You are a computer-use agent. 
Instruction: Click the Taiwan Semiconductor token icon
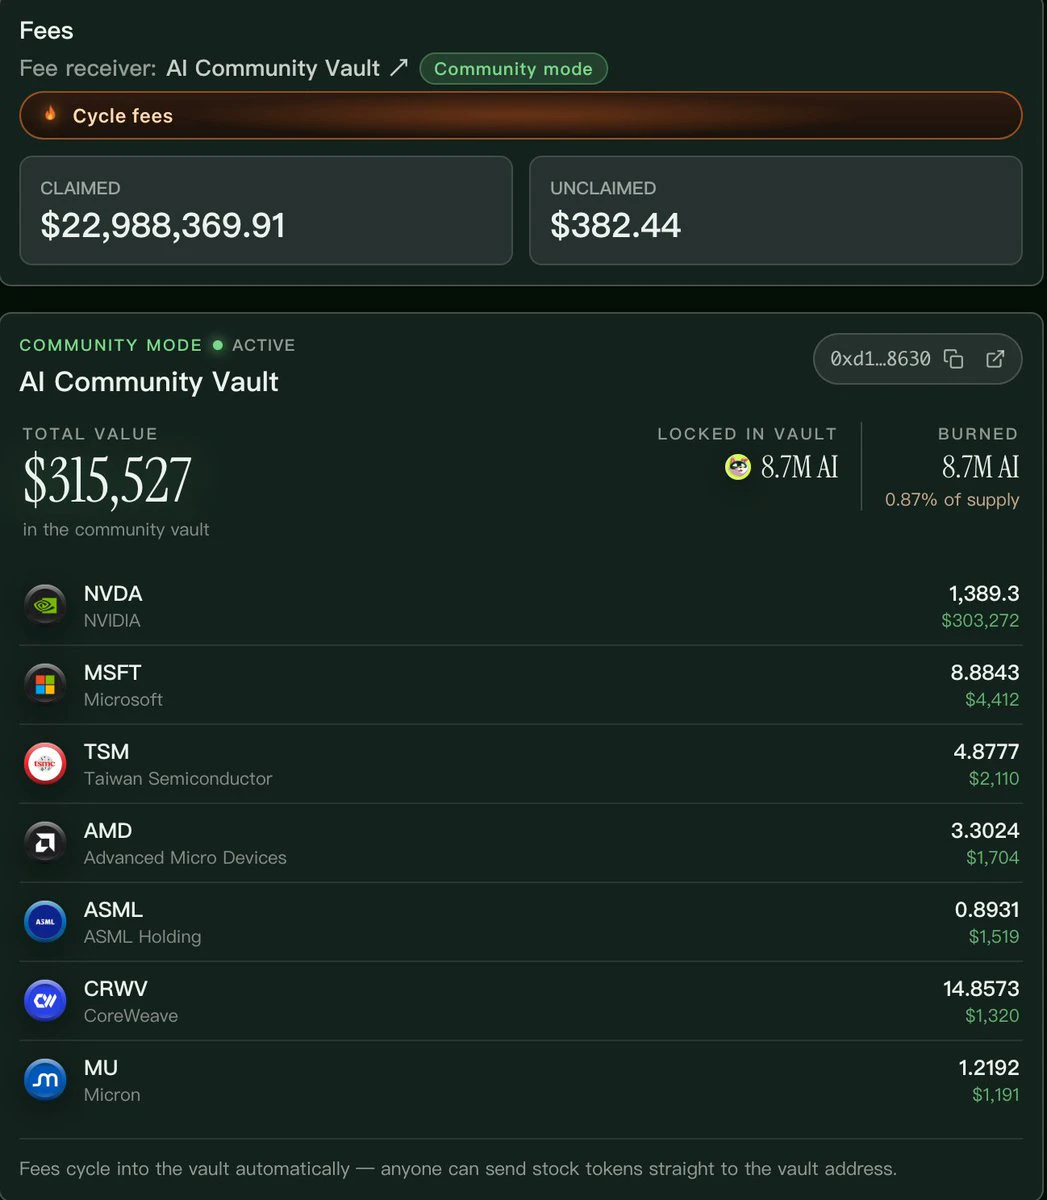tap(45, 763)
